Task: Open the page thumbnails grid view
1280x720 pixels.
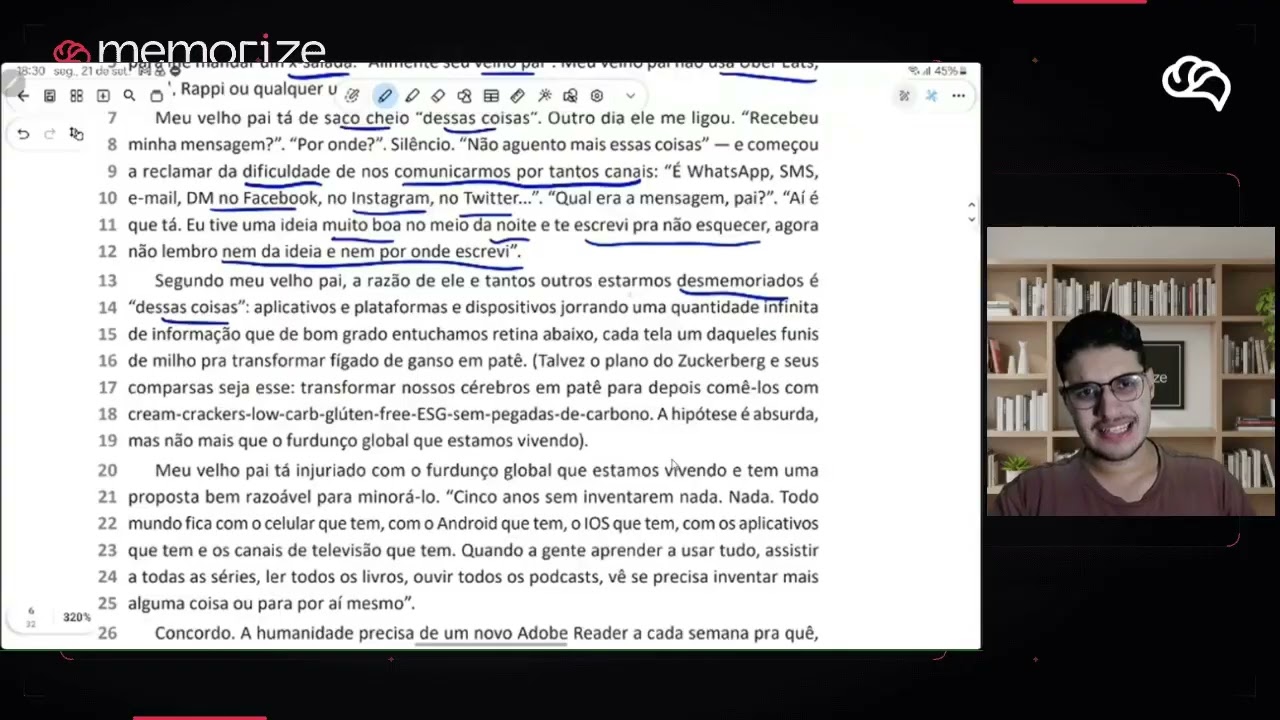Action: 76,96
